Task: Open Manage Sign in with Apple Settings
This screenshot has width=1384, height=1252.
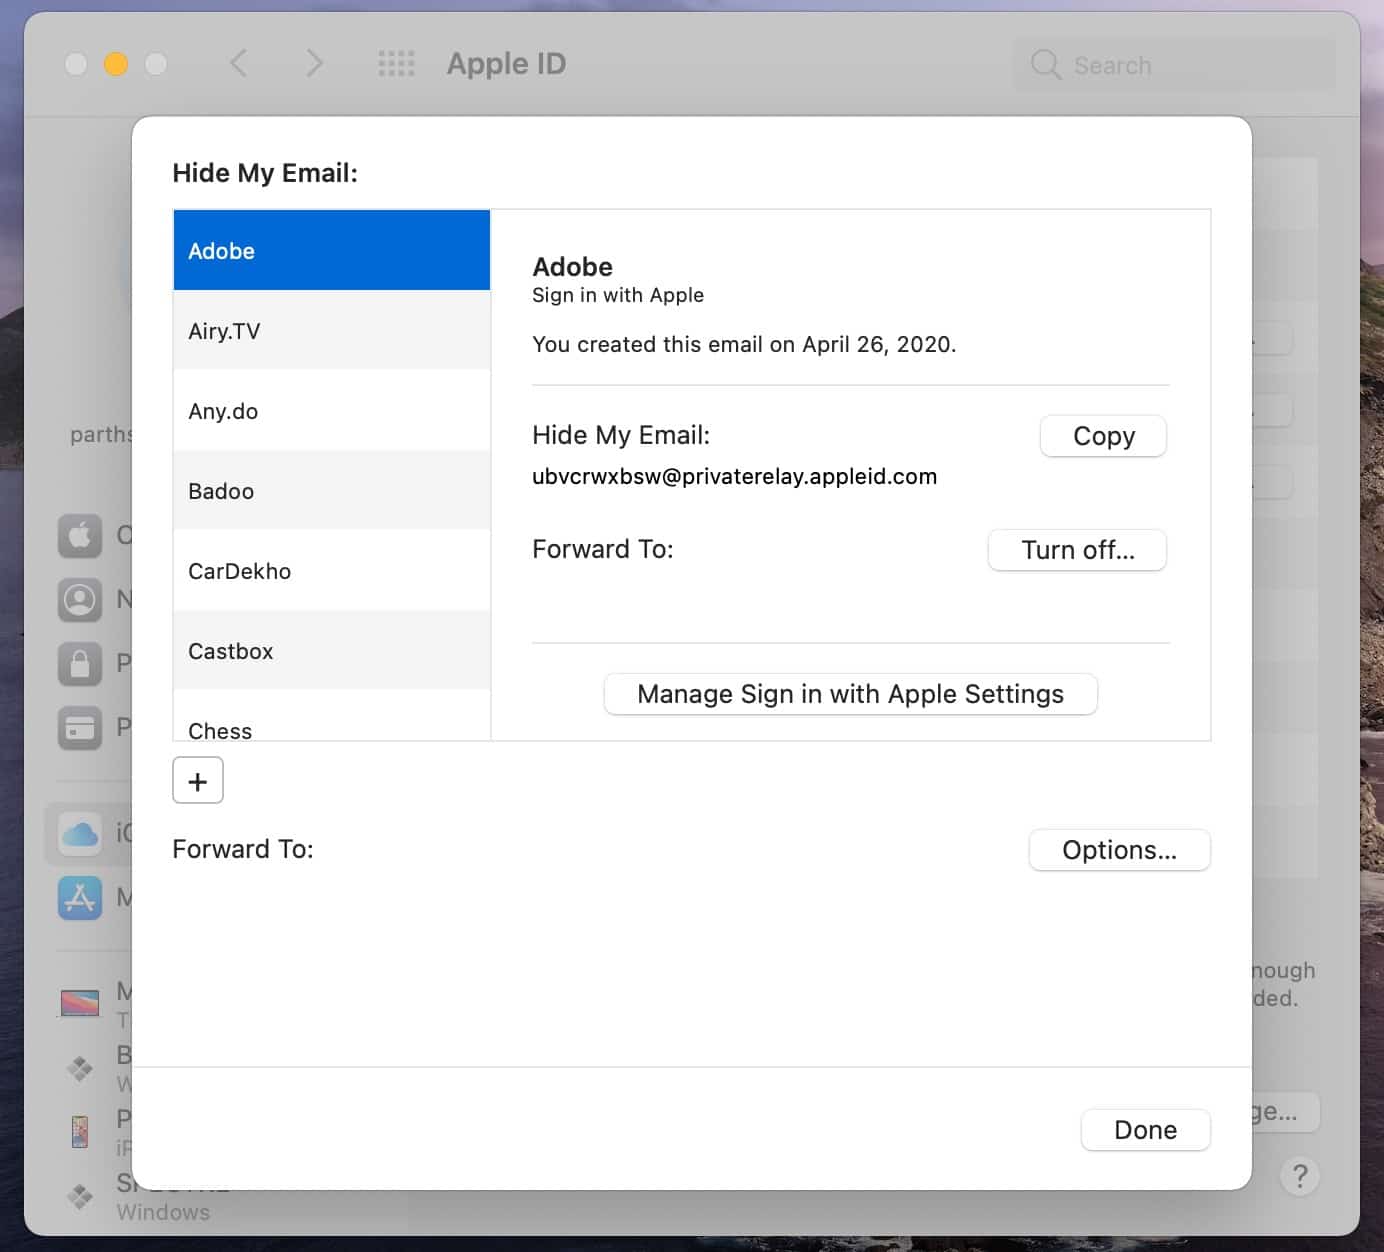Action: (x=850, y=694)
